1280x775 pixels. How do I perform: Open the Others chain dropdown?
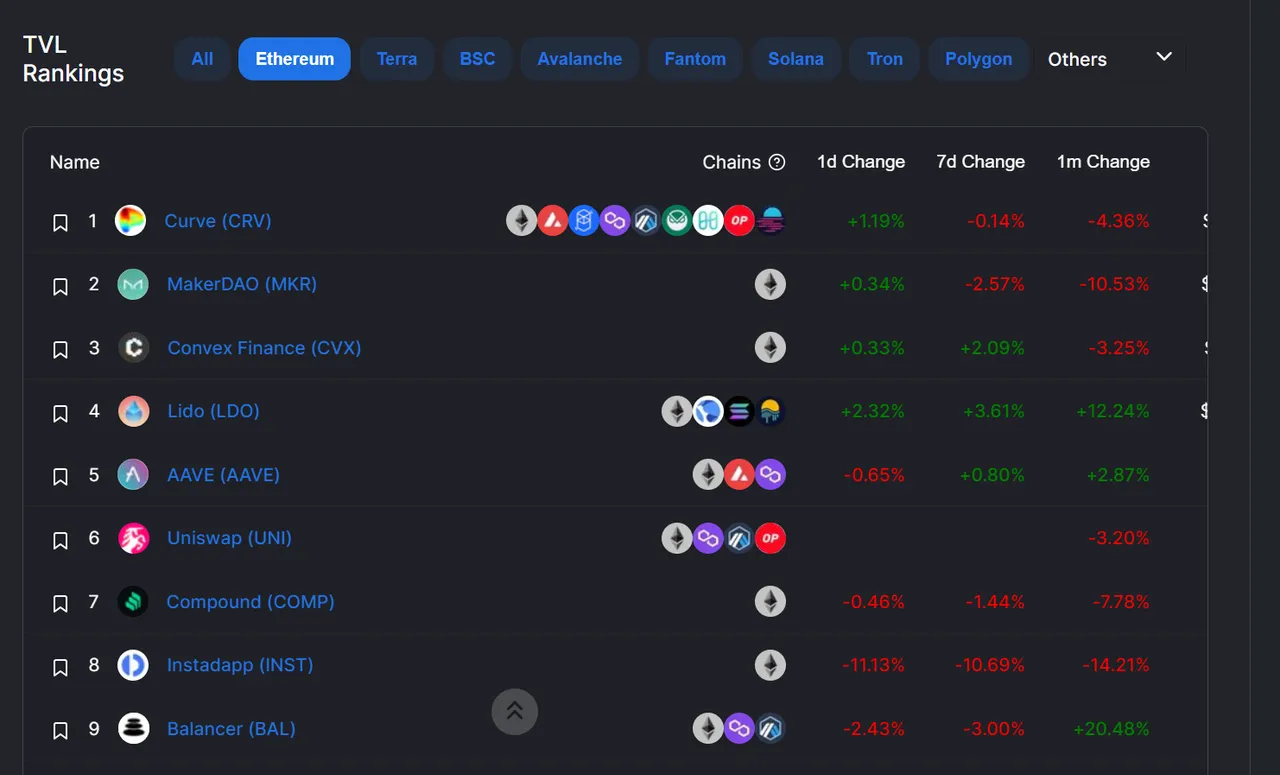pos(1112,59)
